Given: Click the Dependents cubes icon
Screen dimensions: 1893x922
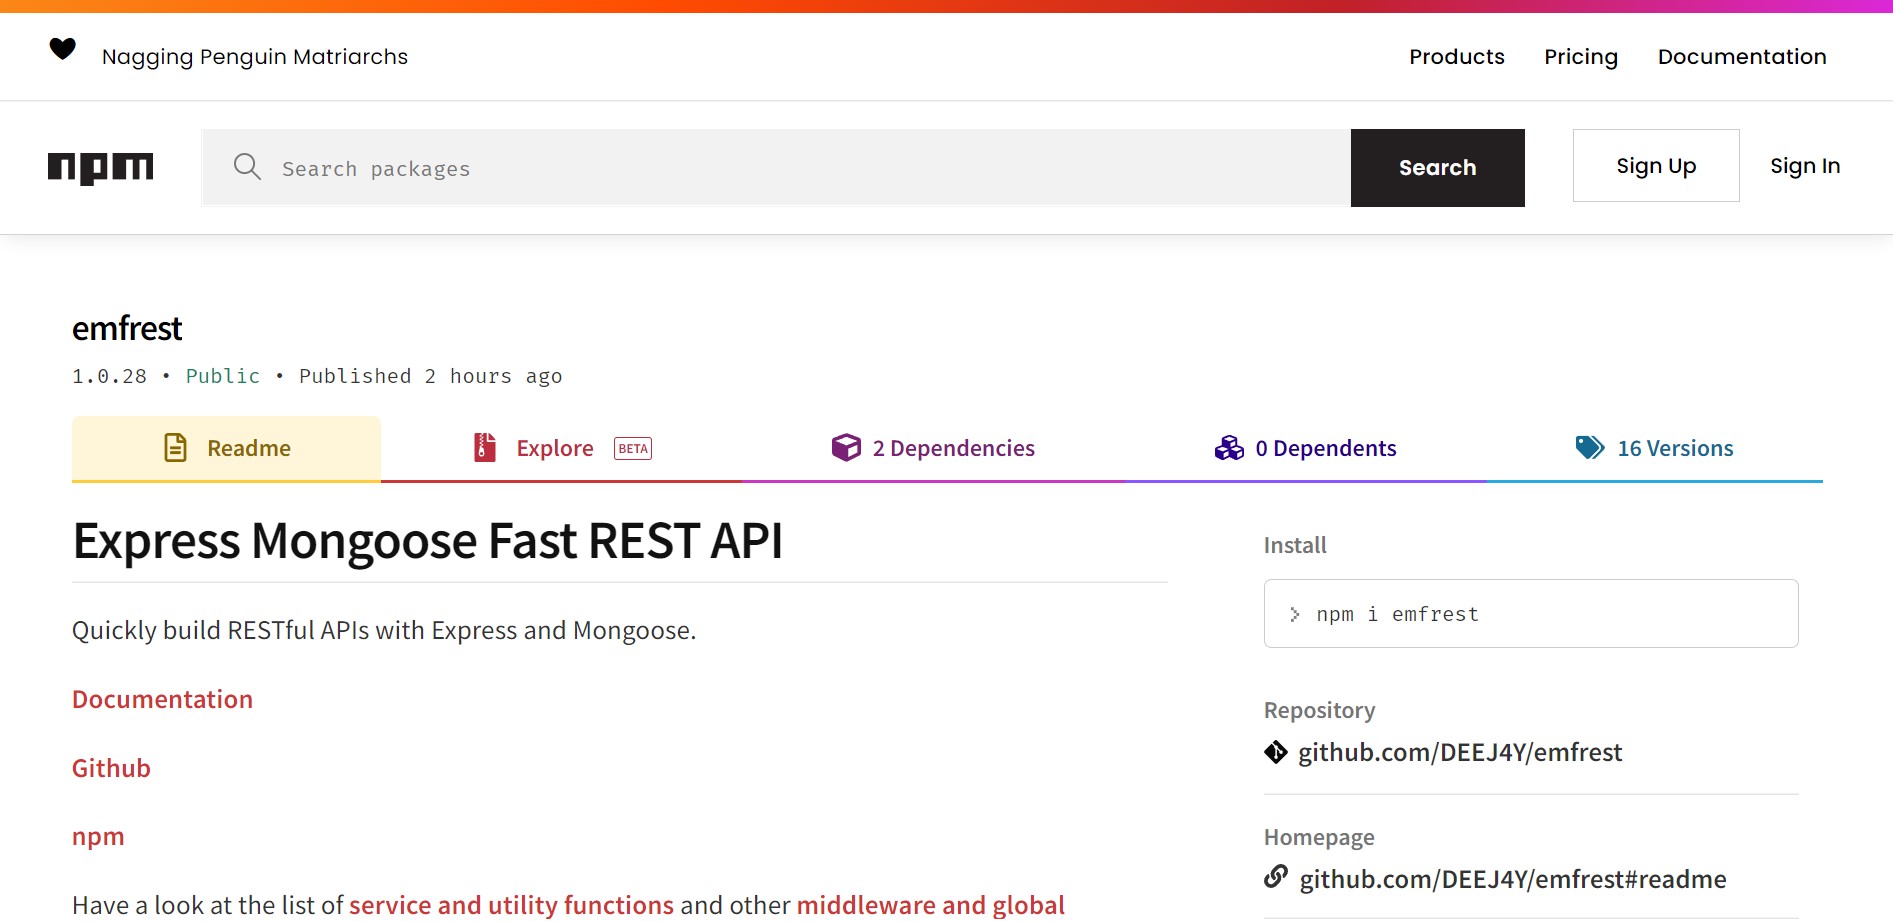Looking at the screenshot, I should pyautogui.click(x=1229, y=447).
